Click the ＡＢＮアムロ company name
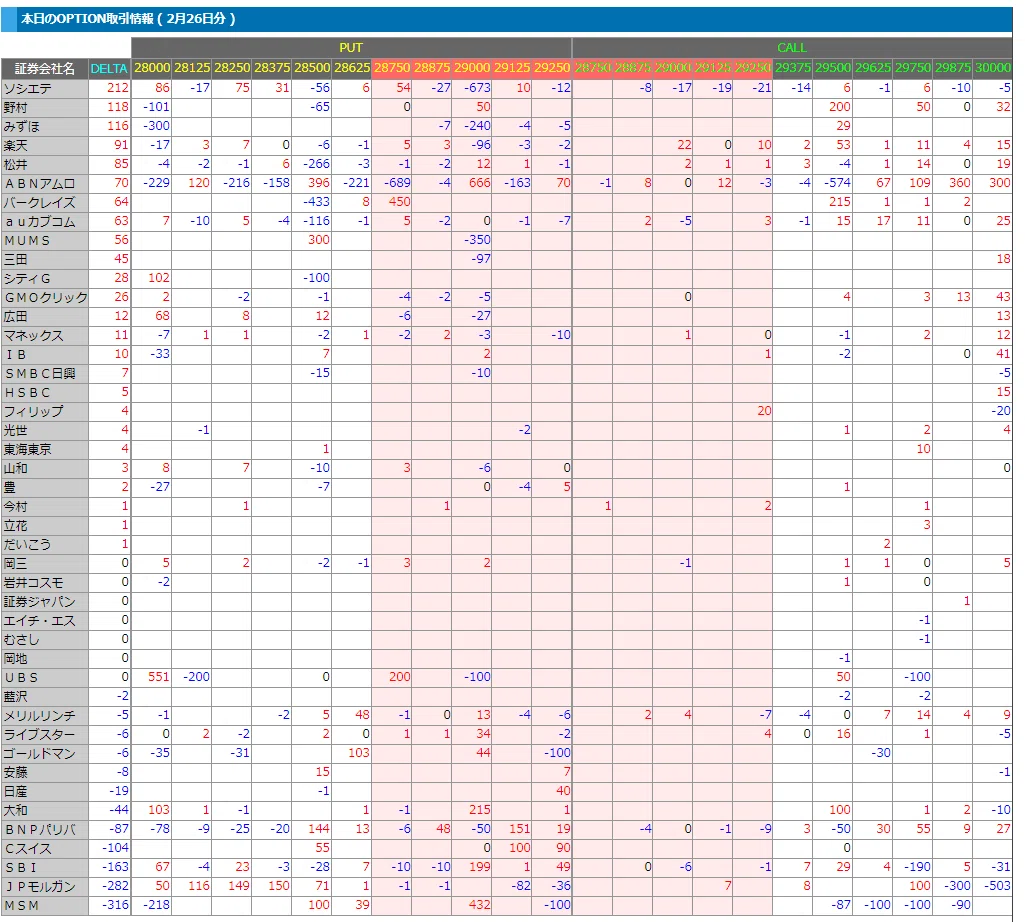 [40, 184]
